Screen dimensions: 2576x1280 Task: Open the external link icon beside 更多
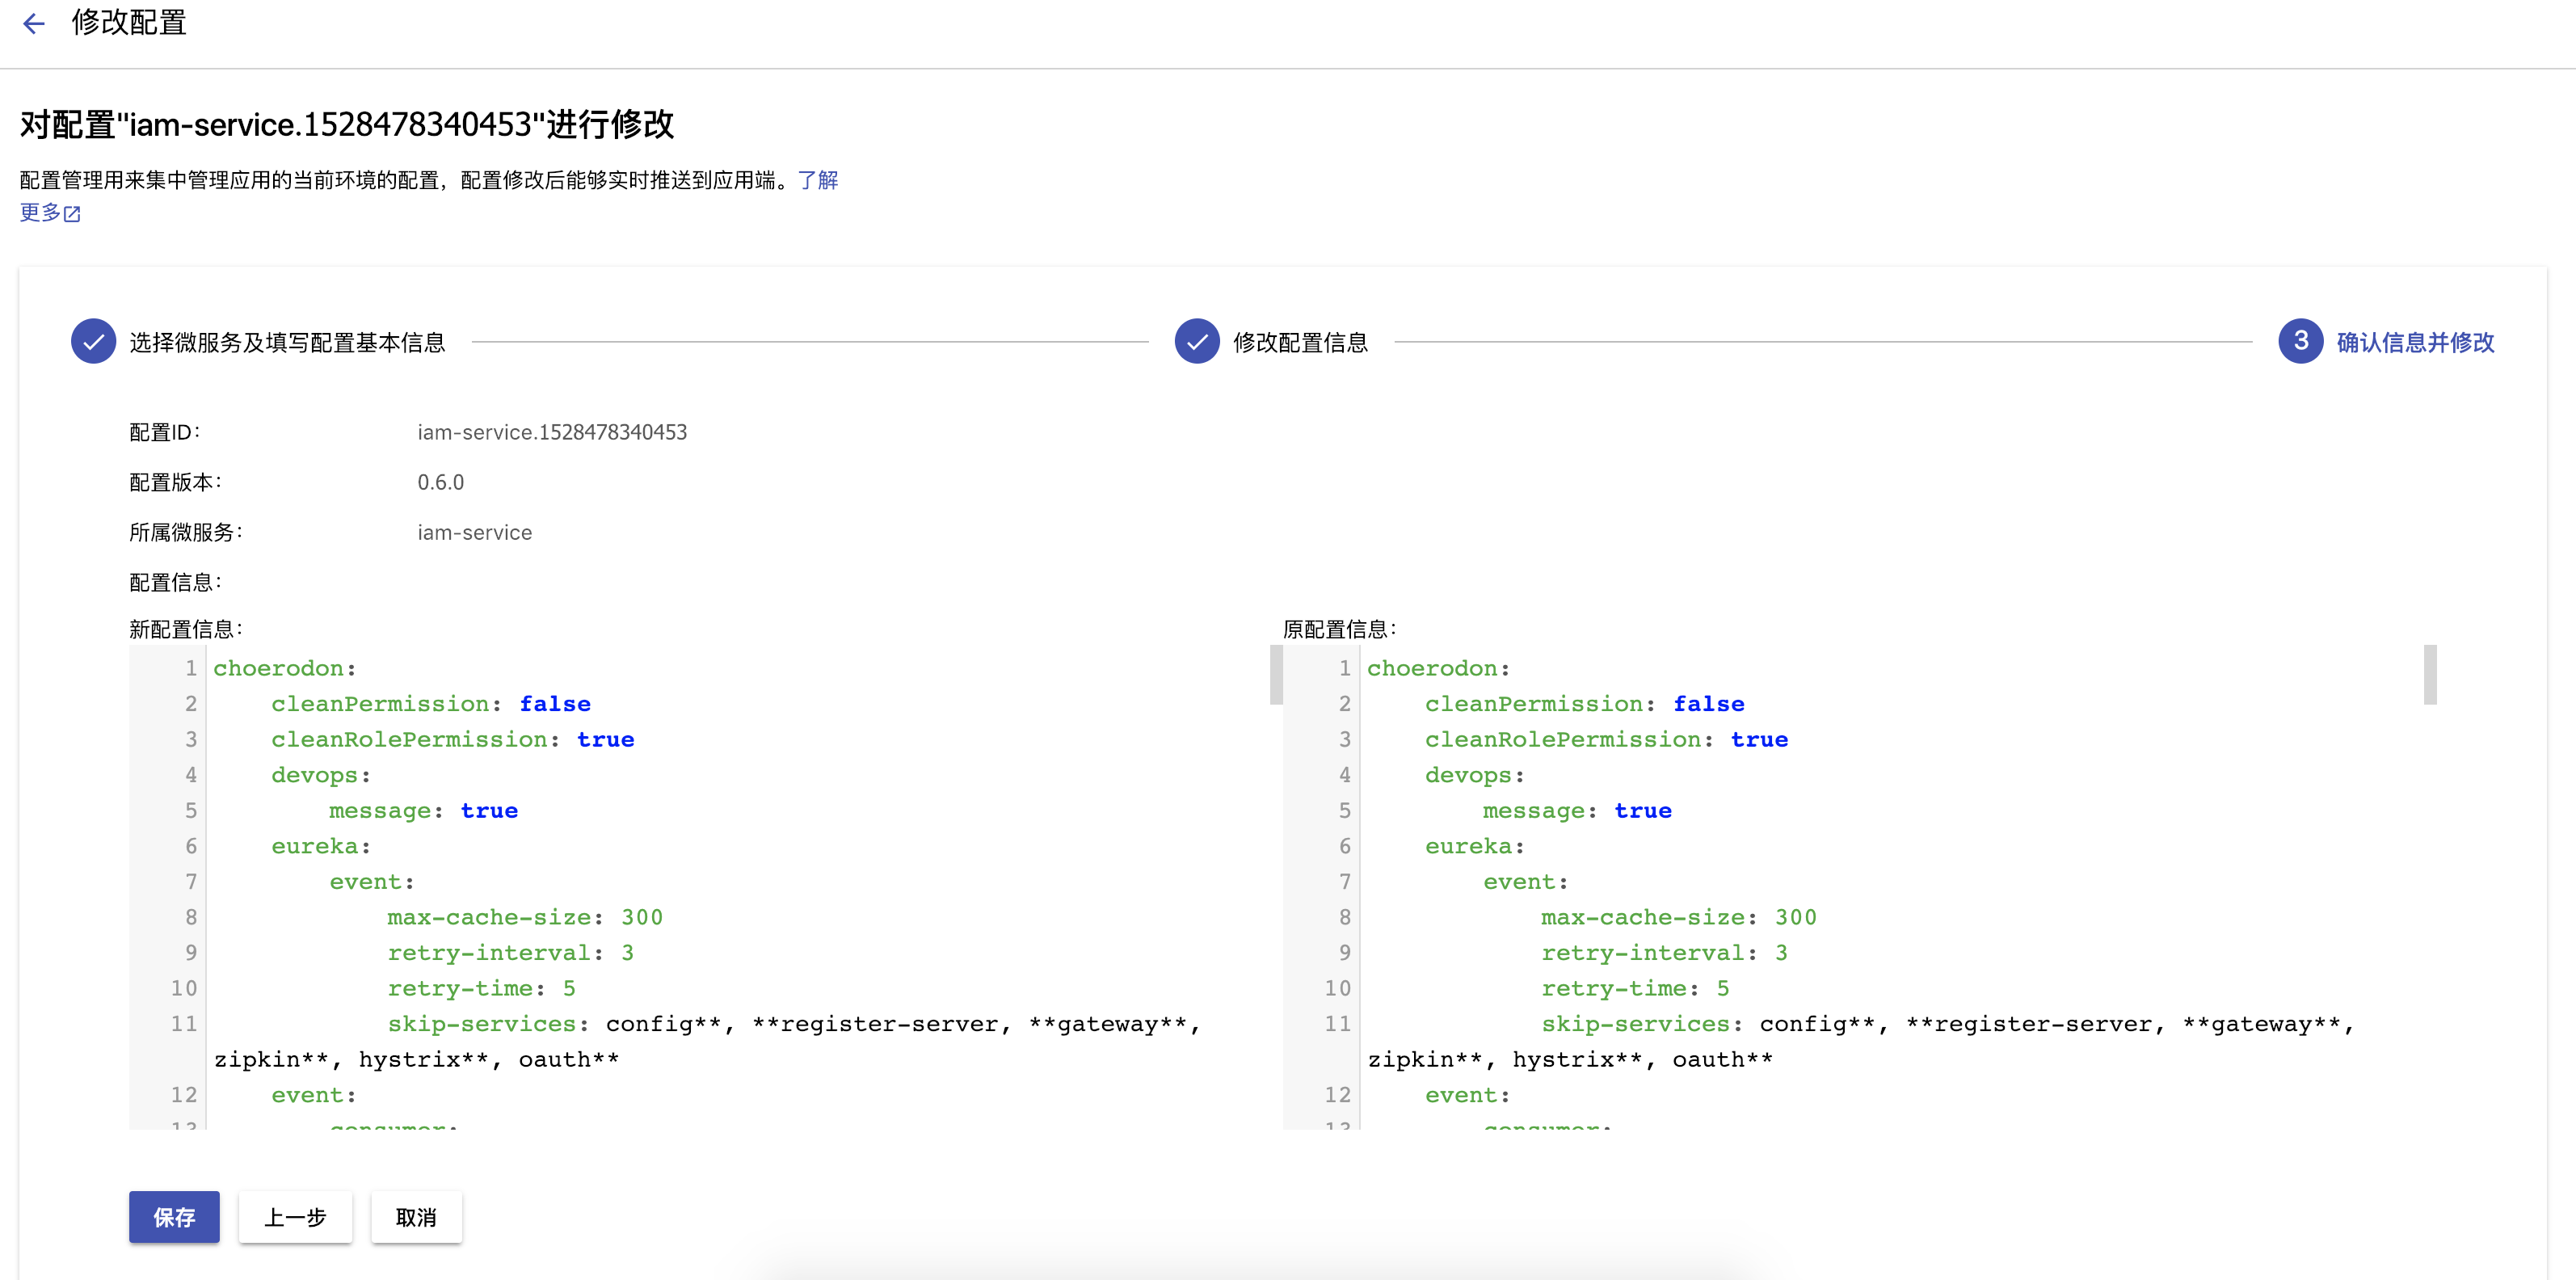tap(72, 213)
